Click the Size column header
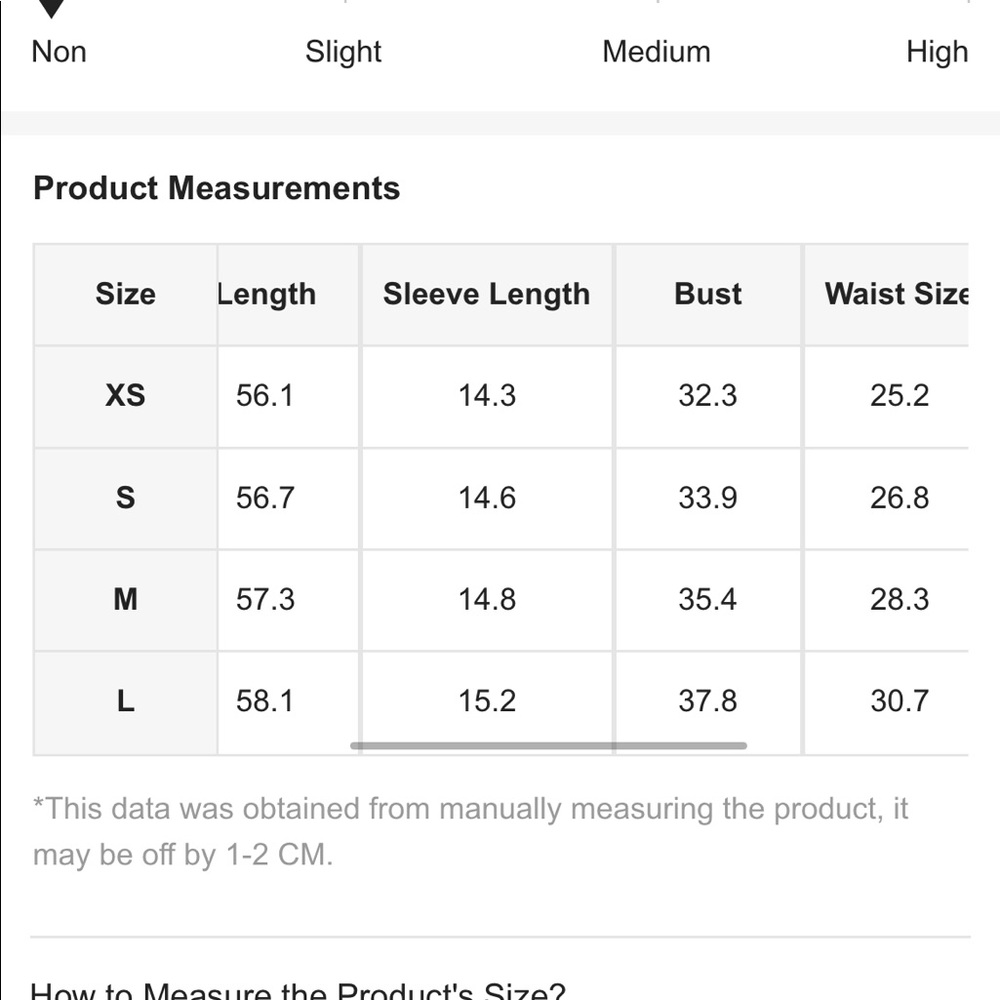This screenshot has height=1000, width=1000. 126,294
